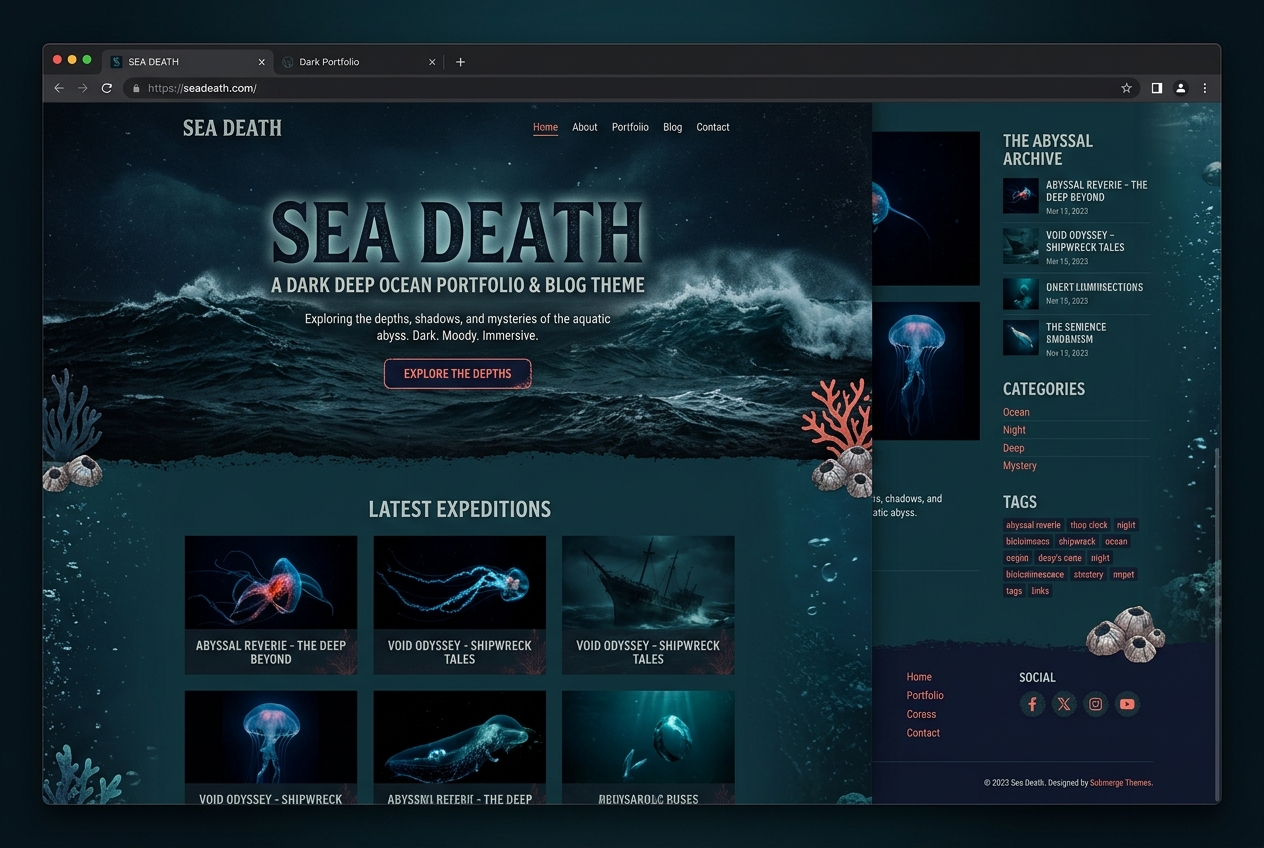Open the Submerge Themes credit link
Viewport: 1264px width, 848px height.
pos(1121,783)
